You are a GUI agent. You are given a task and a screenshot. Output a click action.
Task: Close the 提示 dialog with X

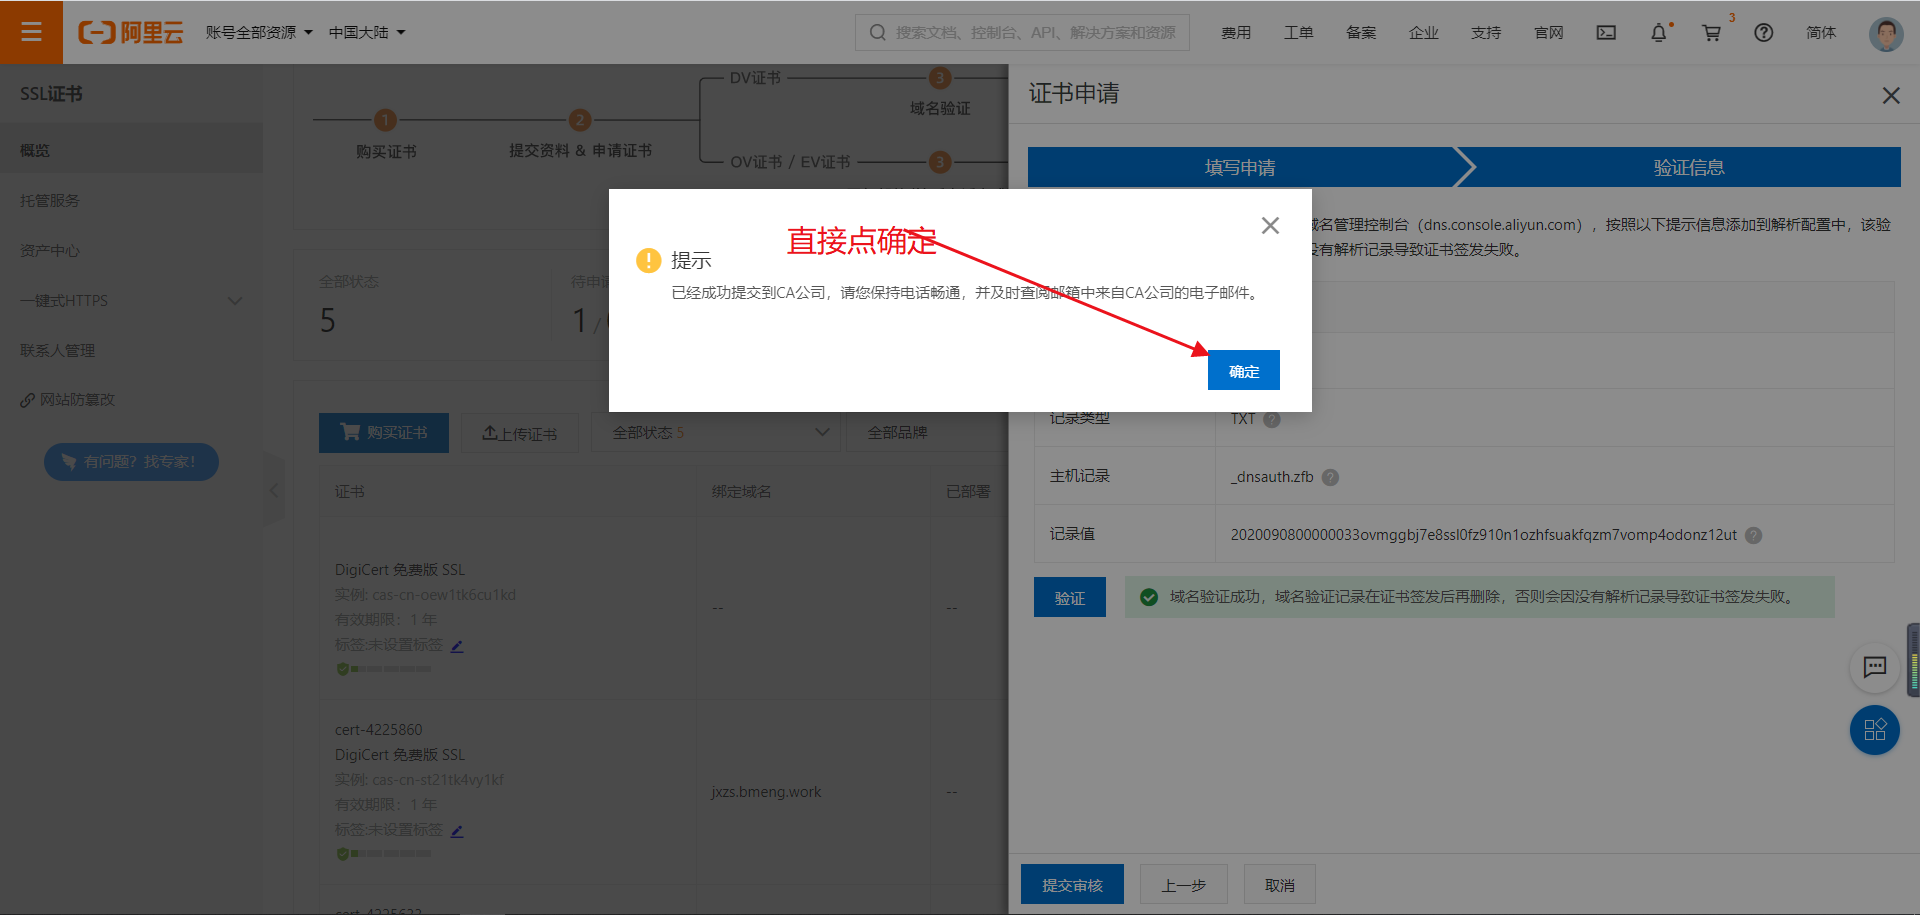pyautogui.click(x=1270, y=226)
